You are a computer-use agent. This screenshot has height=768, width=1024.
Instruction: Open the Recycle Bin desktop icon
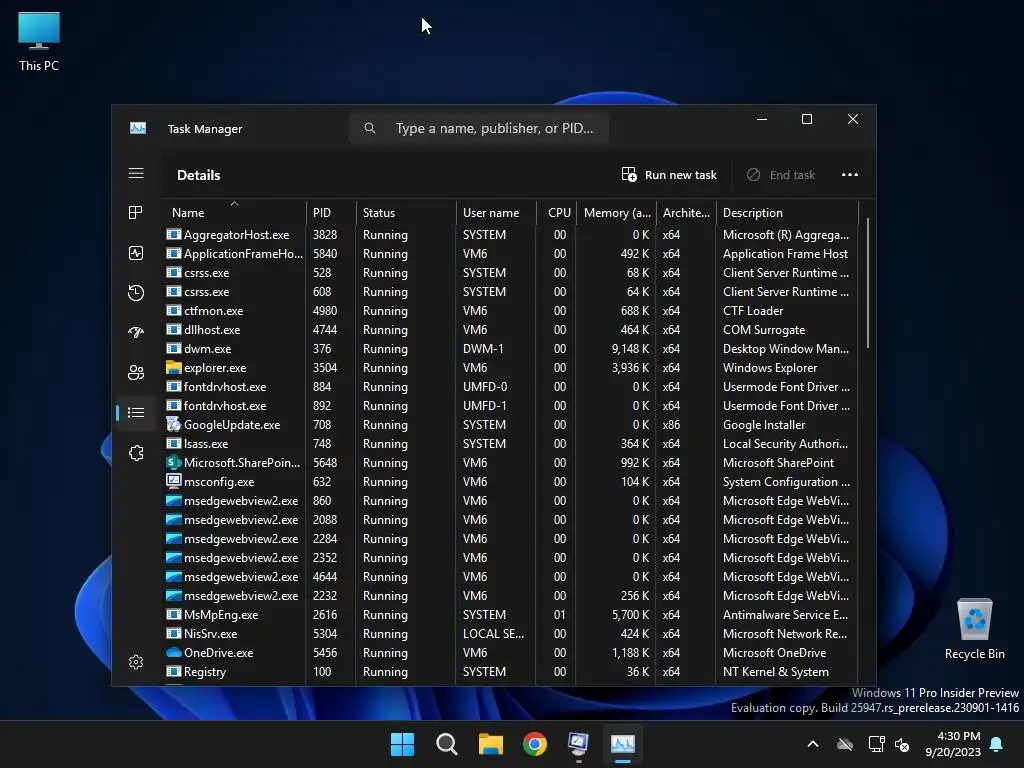[x=974, y=629]
